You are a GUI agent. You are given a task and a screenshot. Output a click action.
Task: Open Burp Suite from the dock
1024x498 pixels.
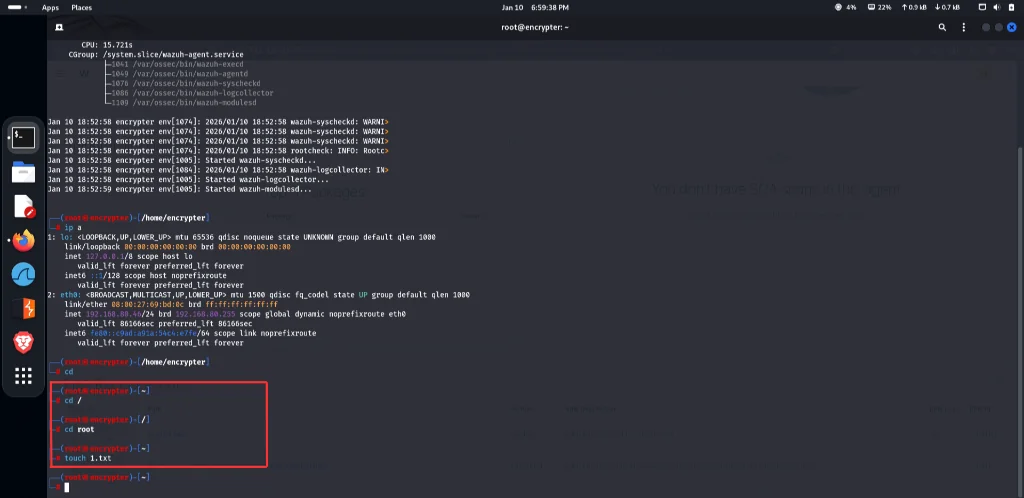point(24,308)
